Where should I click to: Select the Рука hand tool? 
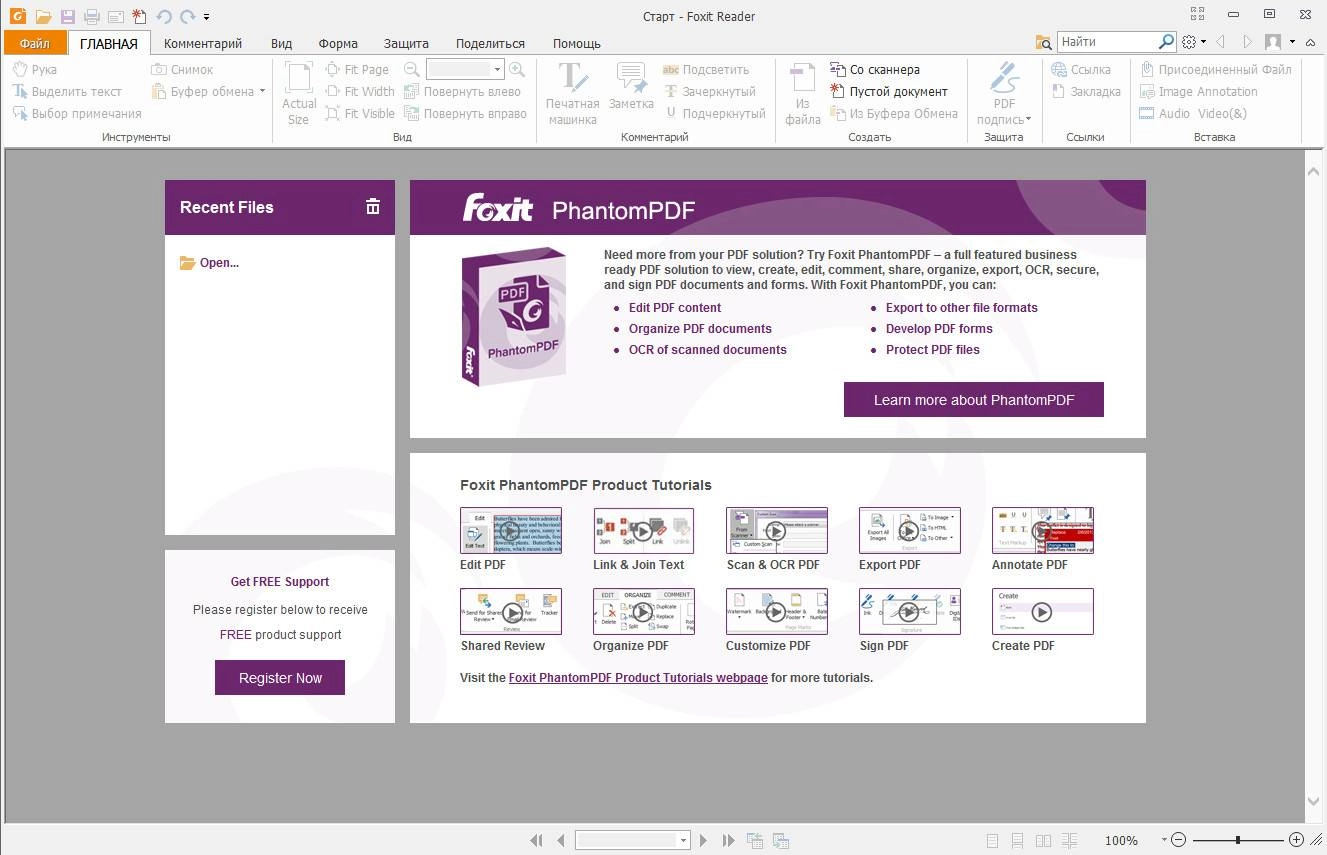[35, 69]
